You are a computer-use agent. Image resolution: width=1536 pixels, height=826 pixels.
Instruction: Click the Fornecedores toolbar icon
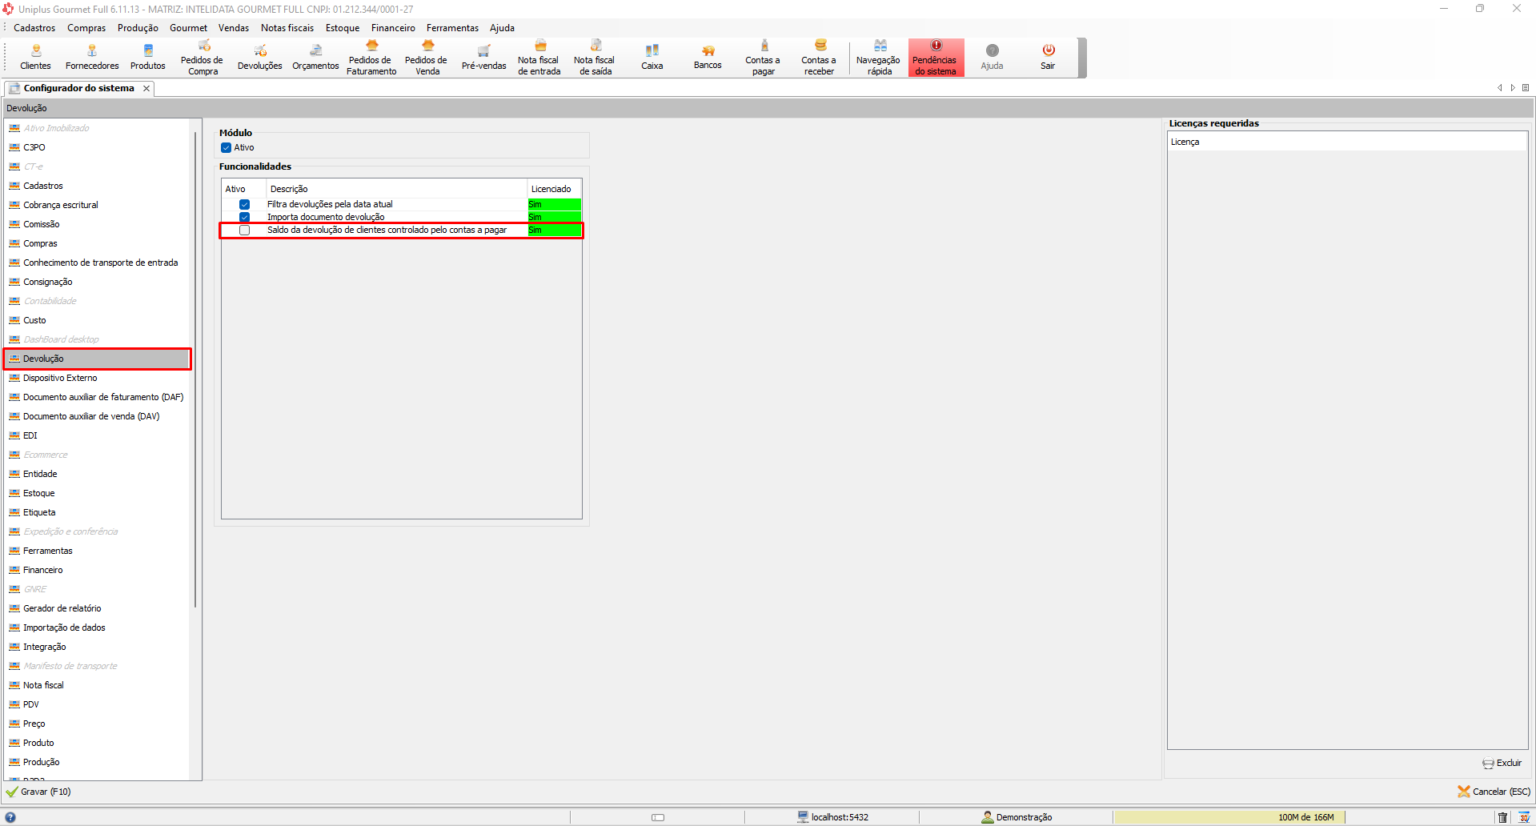click(x=92, y=57)
